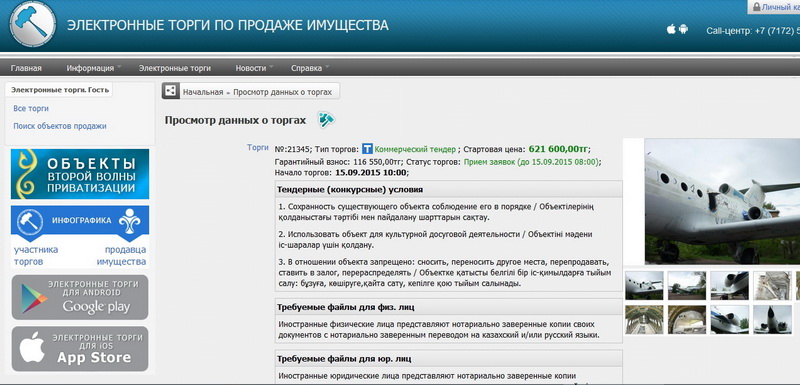This screenshot has height=385, width=800.
Task: Click the Начальная breadcrumb link
Action: 203,92
